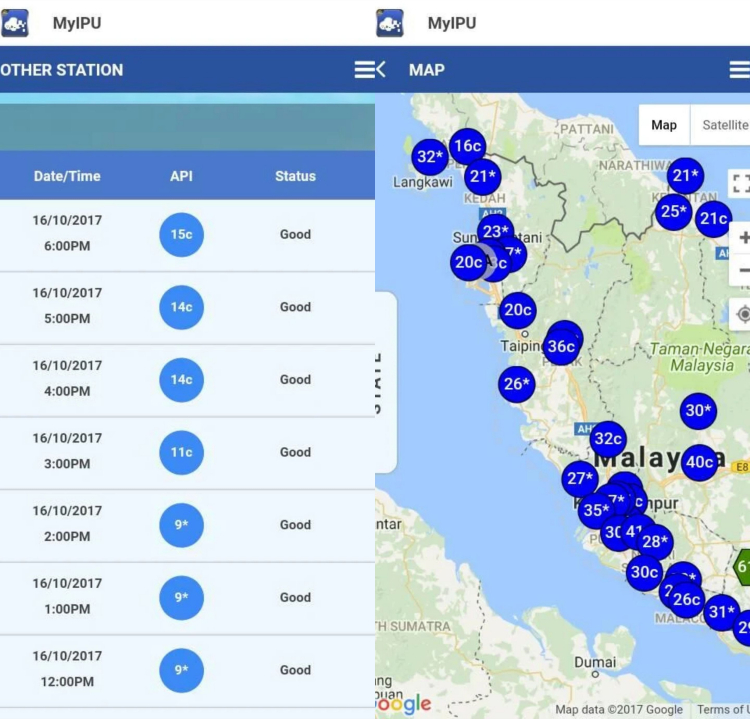Tap the 21* marker near Kedah
The width and height of the screenshot is (750, 719).
coord(483,177)
